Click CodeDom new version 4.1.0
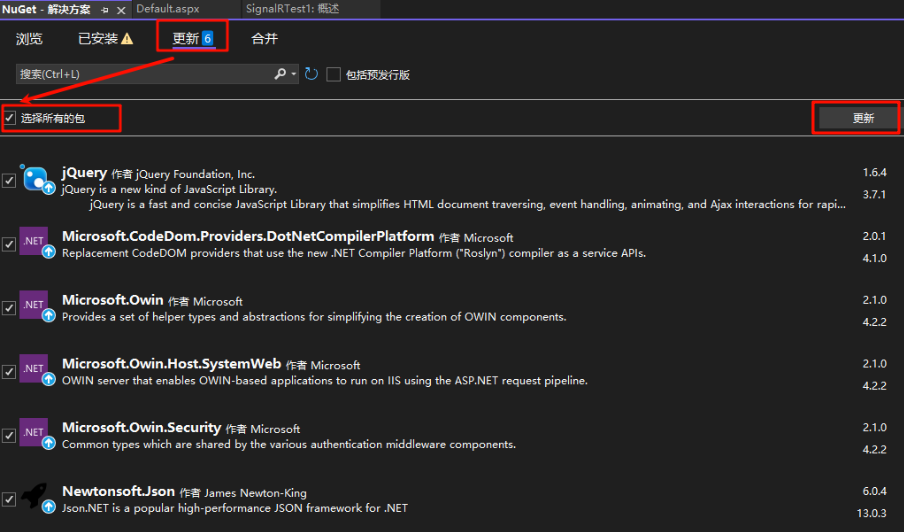Screen dimensions: 904x532 pos(874,258)
